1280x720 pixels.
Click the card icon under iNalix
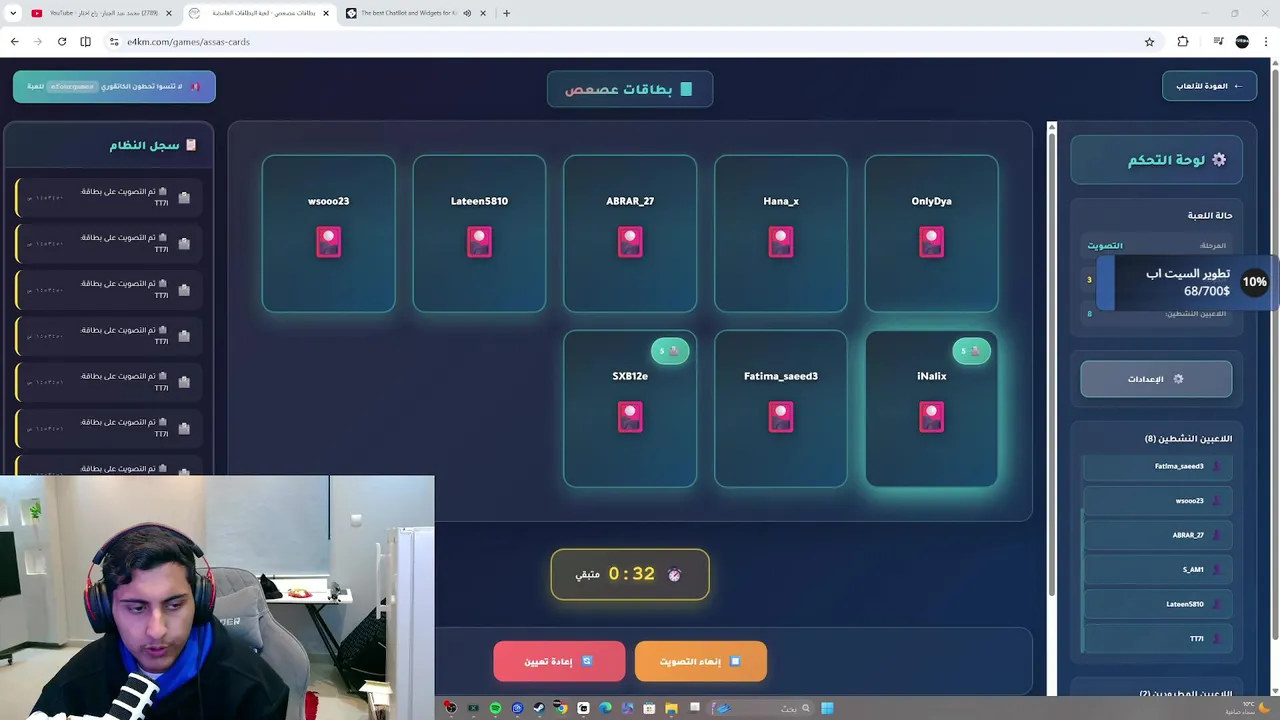pos(931,417)
